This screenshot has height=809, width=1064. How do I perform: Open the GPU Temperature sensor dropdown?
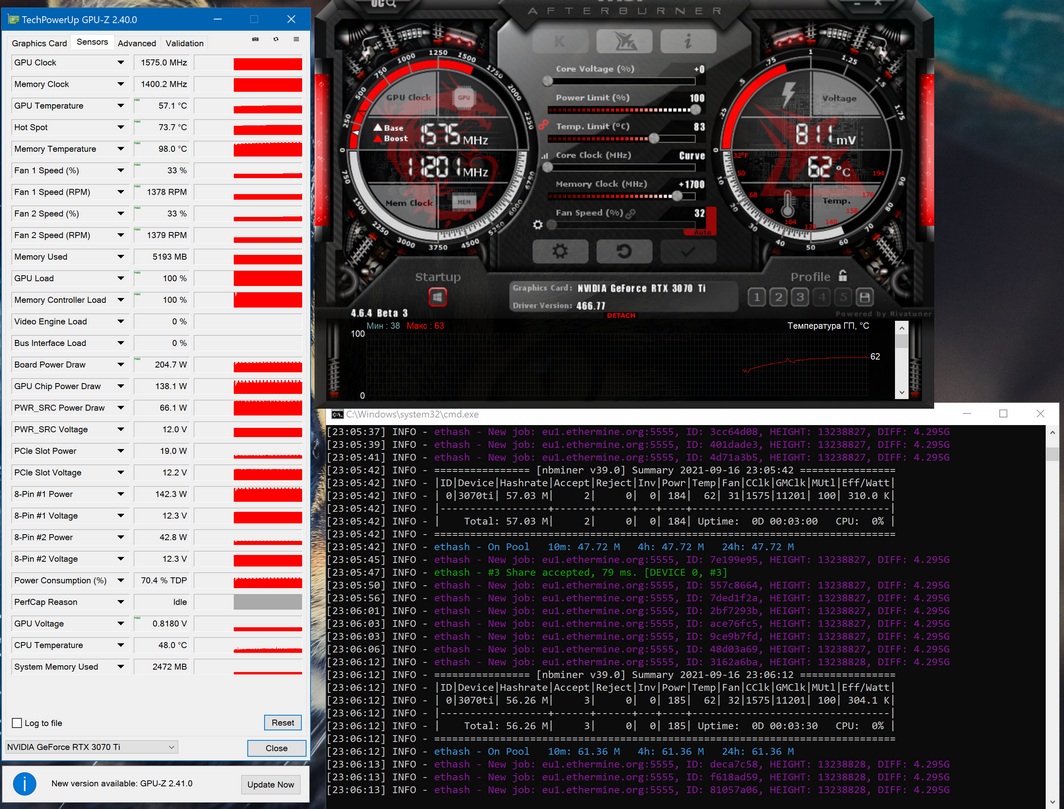120,106
